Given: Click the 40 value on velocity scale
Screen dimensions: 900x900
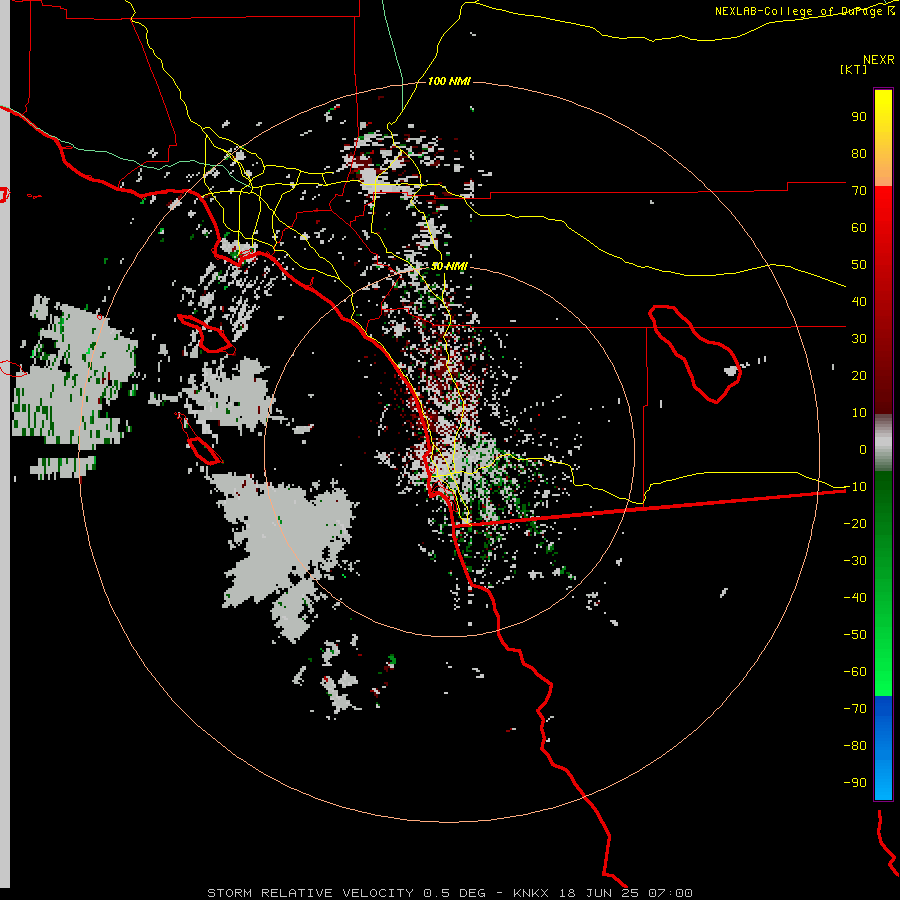Looking at the screenshot, I should click(x=859, y=301).
